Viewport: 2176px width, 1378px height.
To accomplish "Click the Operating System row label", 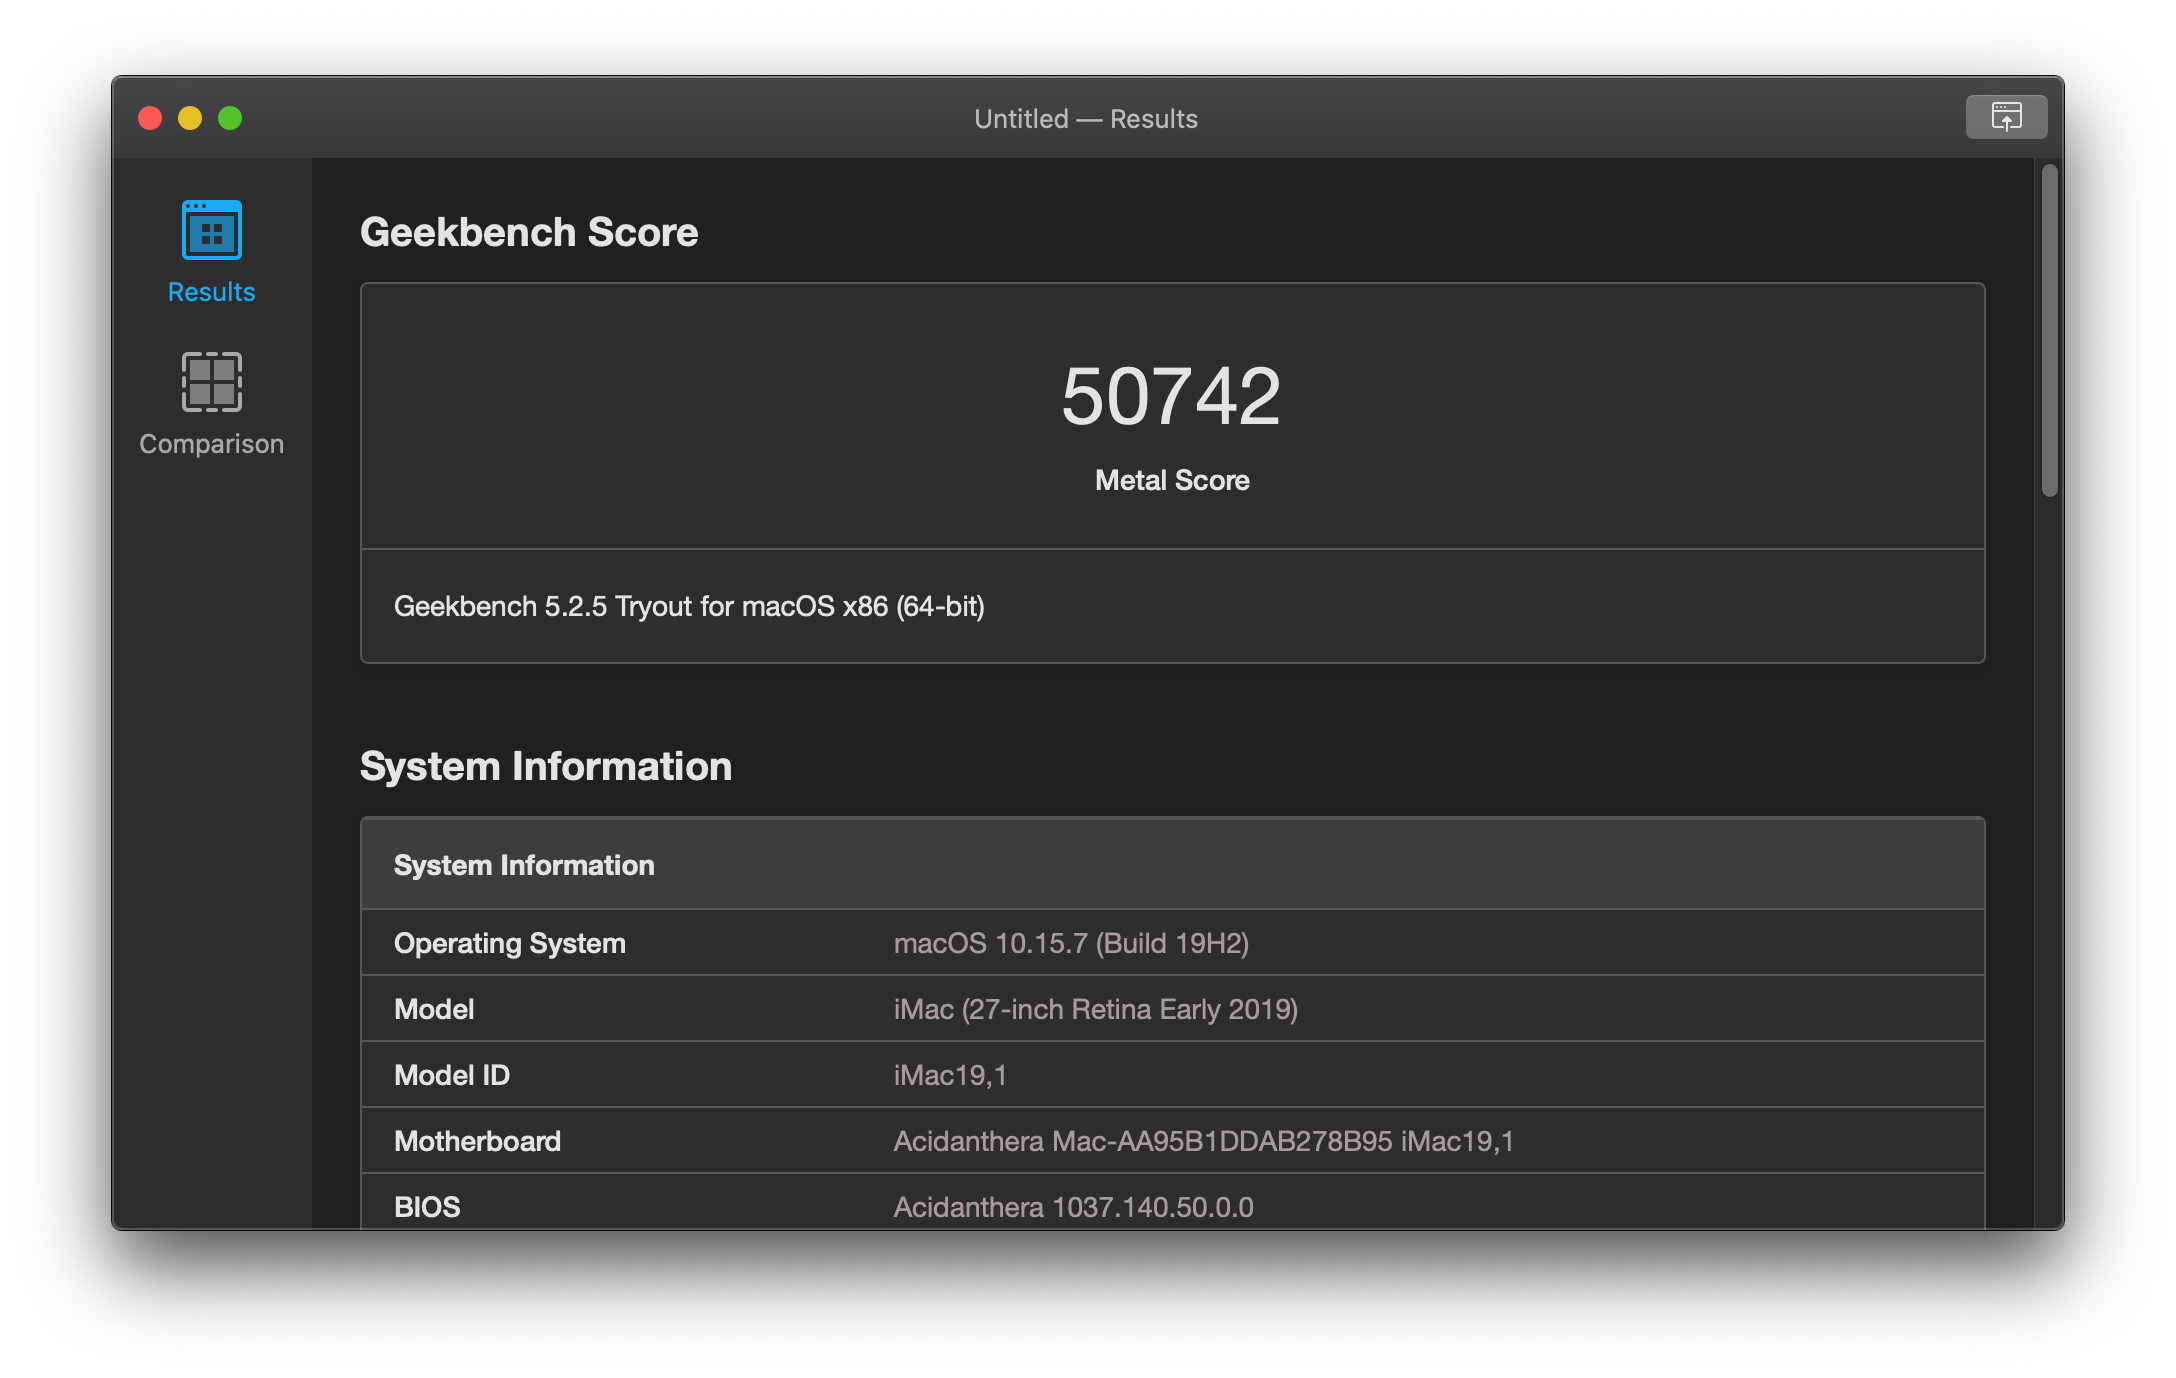I will [510, 943].
